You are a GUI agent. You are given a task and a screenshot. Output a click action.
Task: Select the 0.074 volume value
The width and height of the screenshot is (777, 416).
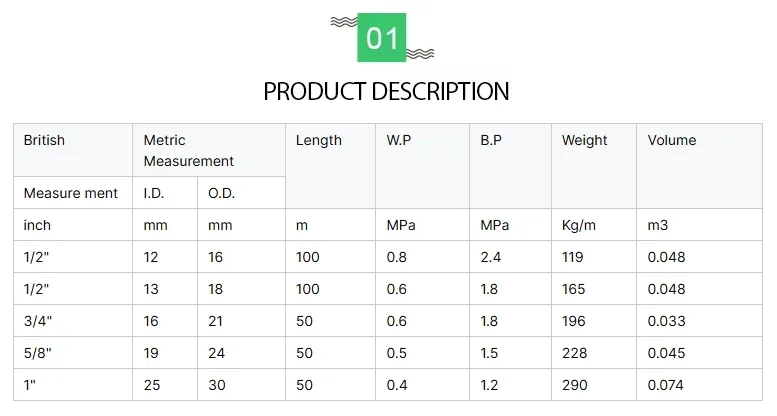click(667, 385)
